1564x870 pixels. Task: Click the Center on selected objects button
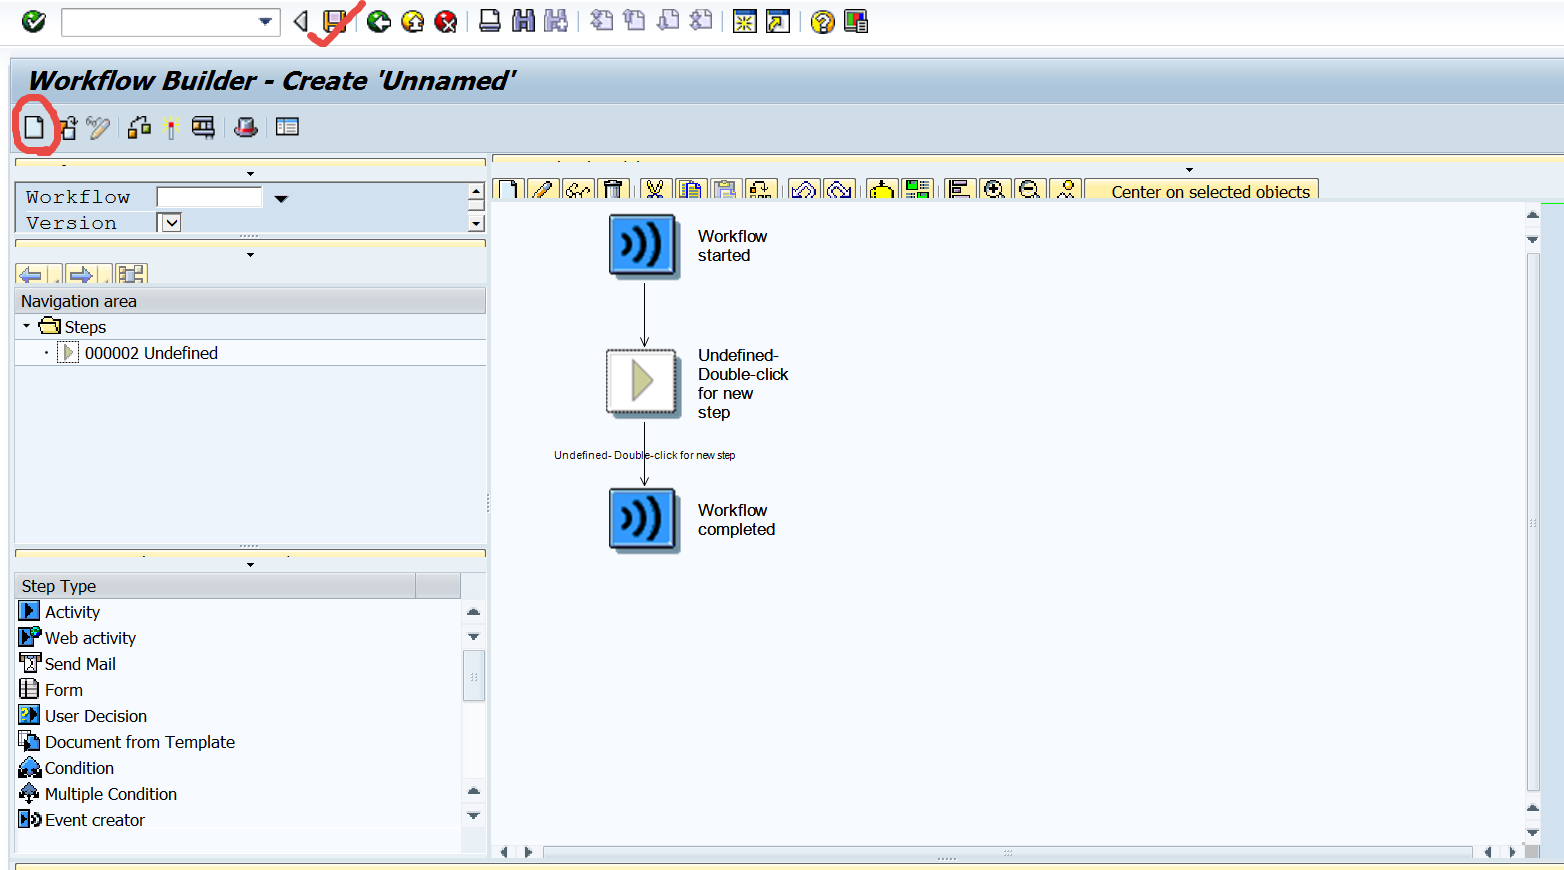click(x=1202, y=190)
